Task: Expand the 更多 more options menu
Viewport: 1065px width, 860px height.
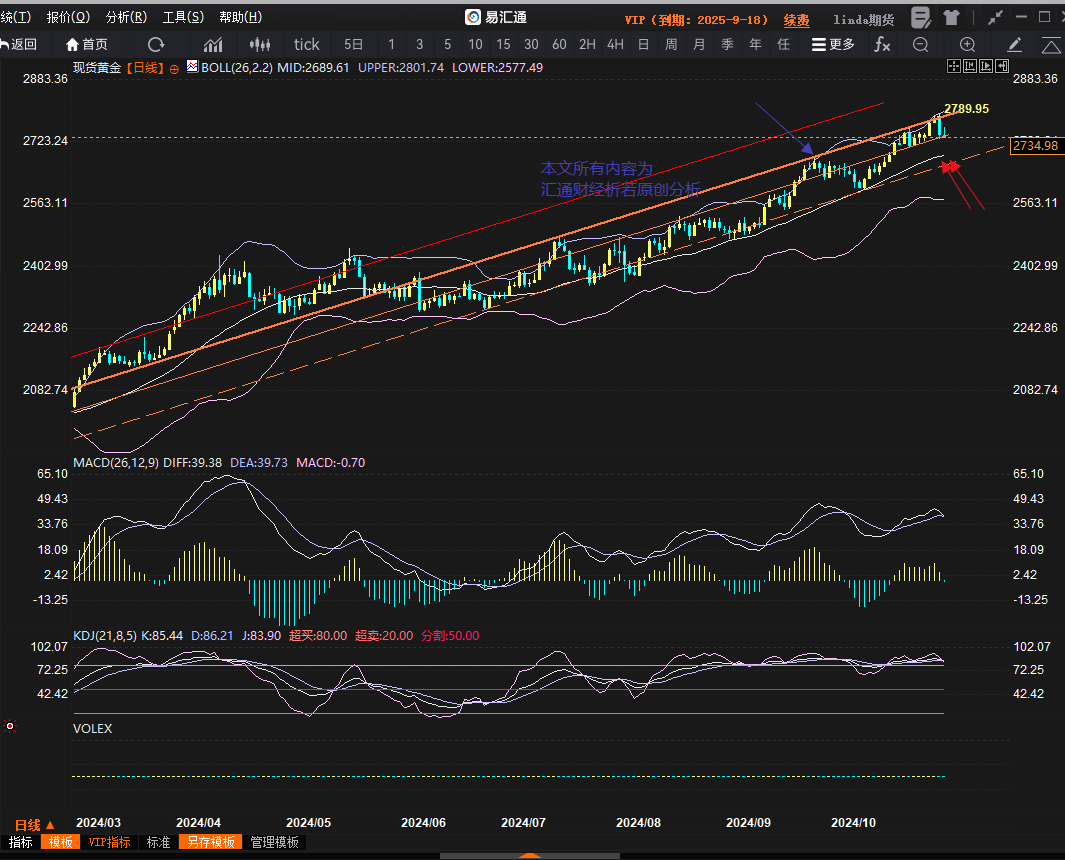Action: [x=833, y=44]
